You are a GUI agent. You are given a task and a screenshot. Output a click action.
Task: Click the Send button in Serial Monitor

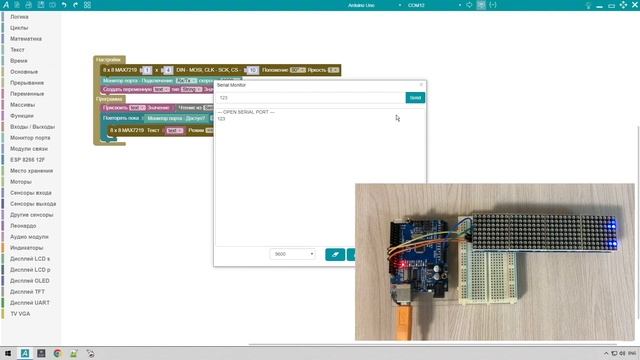[x=415, y=98]
